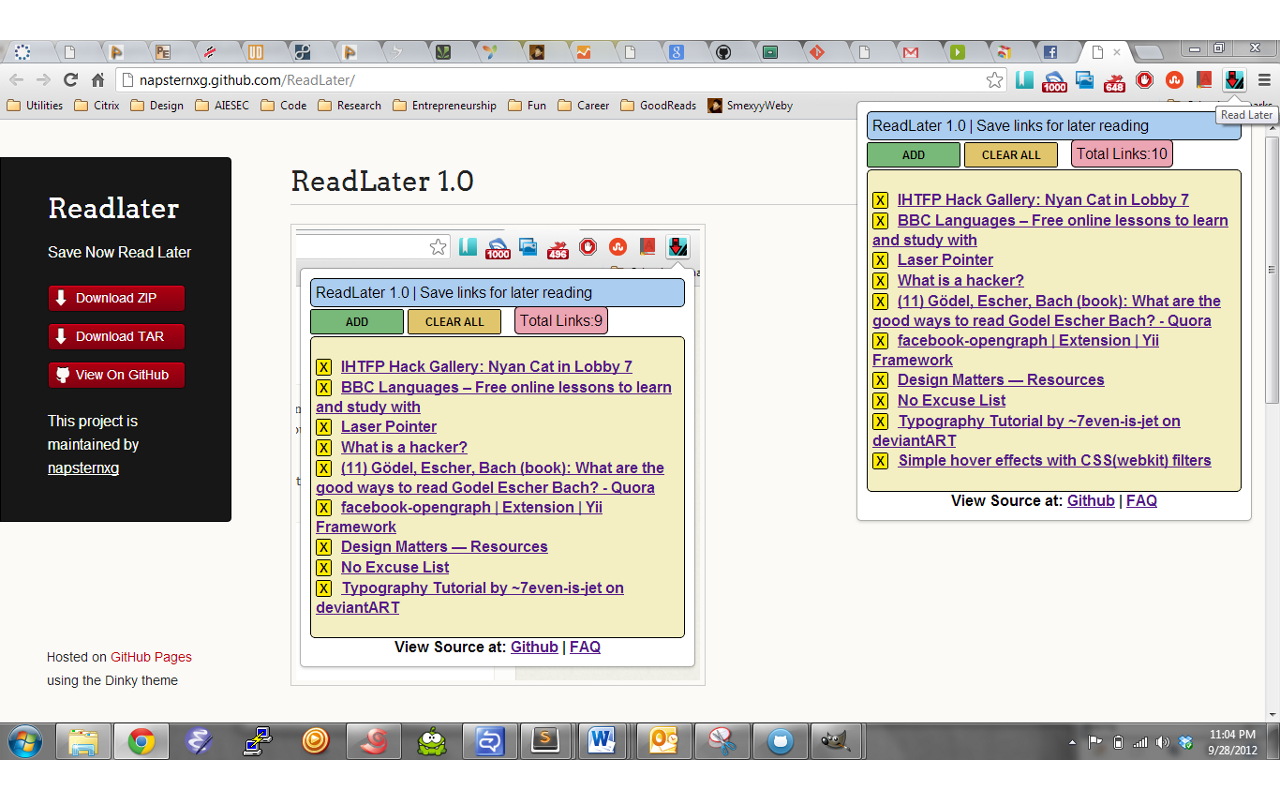Screen dimensions: 1280x800
Task: Click the StumbleUpon extension icon in toolbar
Action: tap(1175, 80)
